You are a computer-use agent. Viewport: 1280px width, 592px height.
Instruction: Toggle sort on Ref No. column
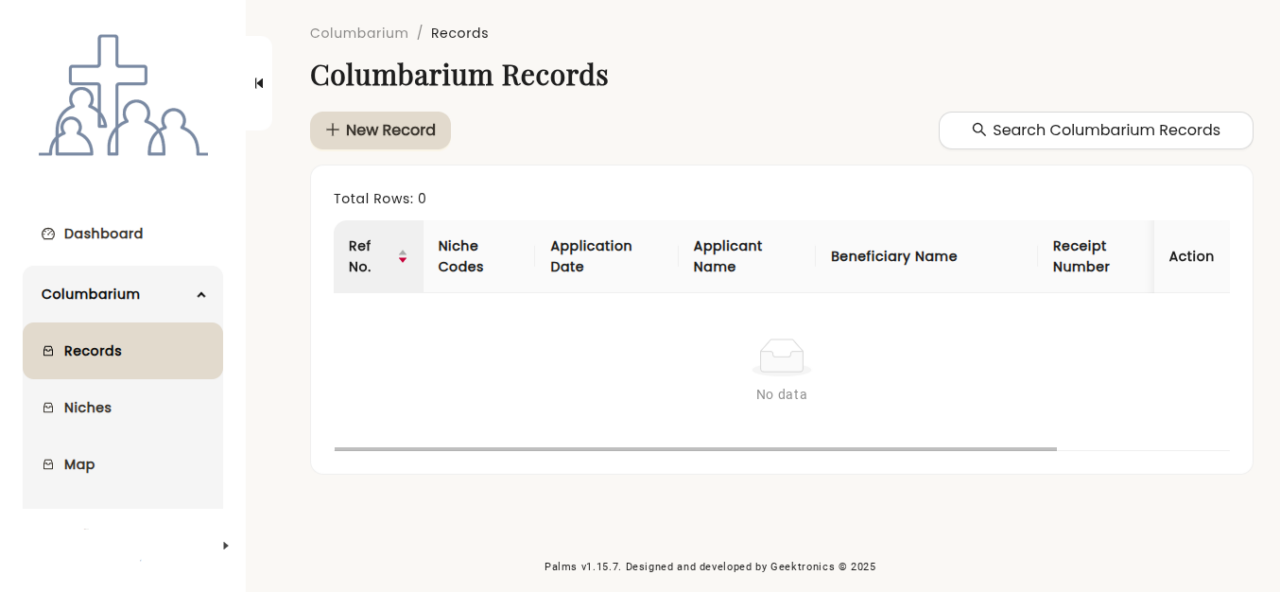click(x=402, y=256)
